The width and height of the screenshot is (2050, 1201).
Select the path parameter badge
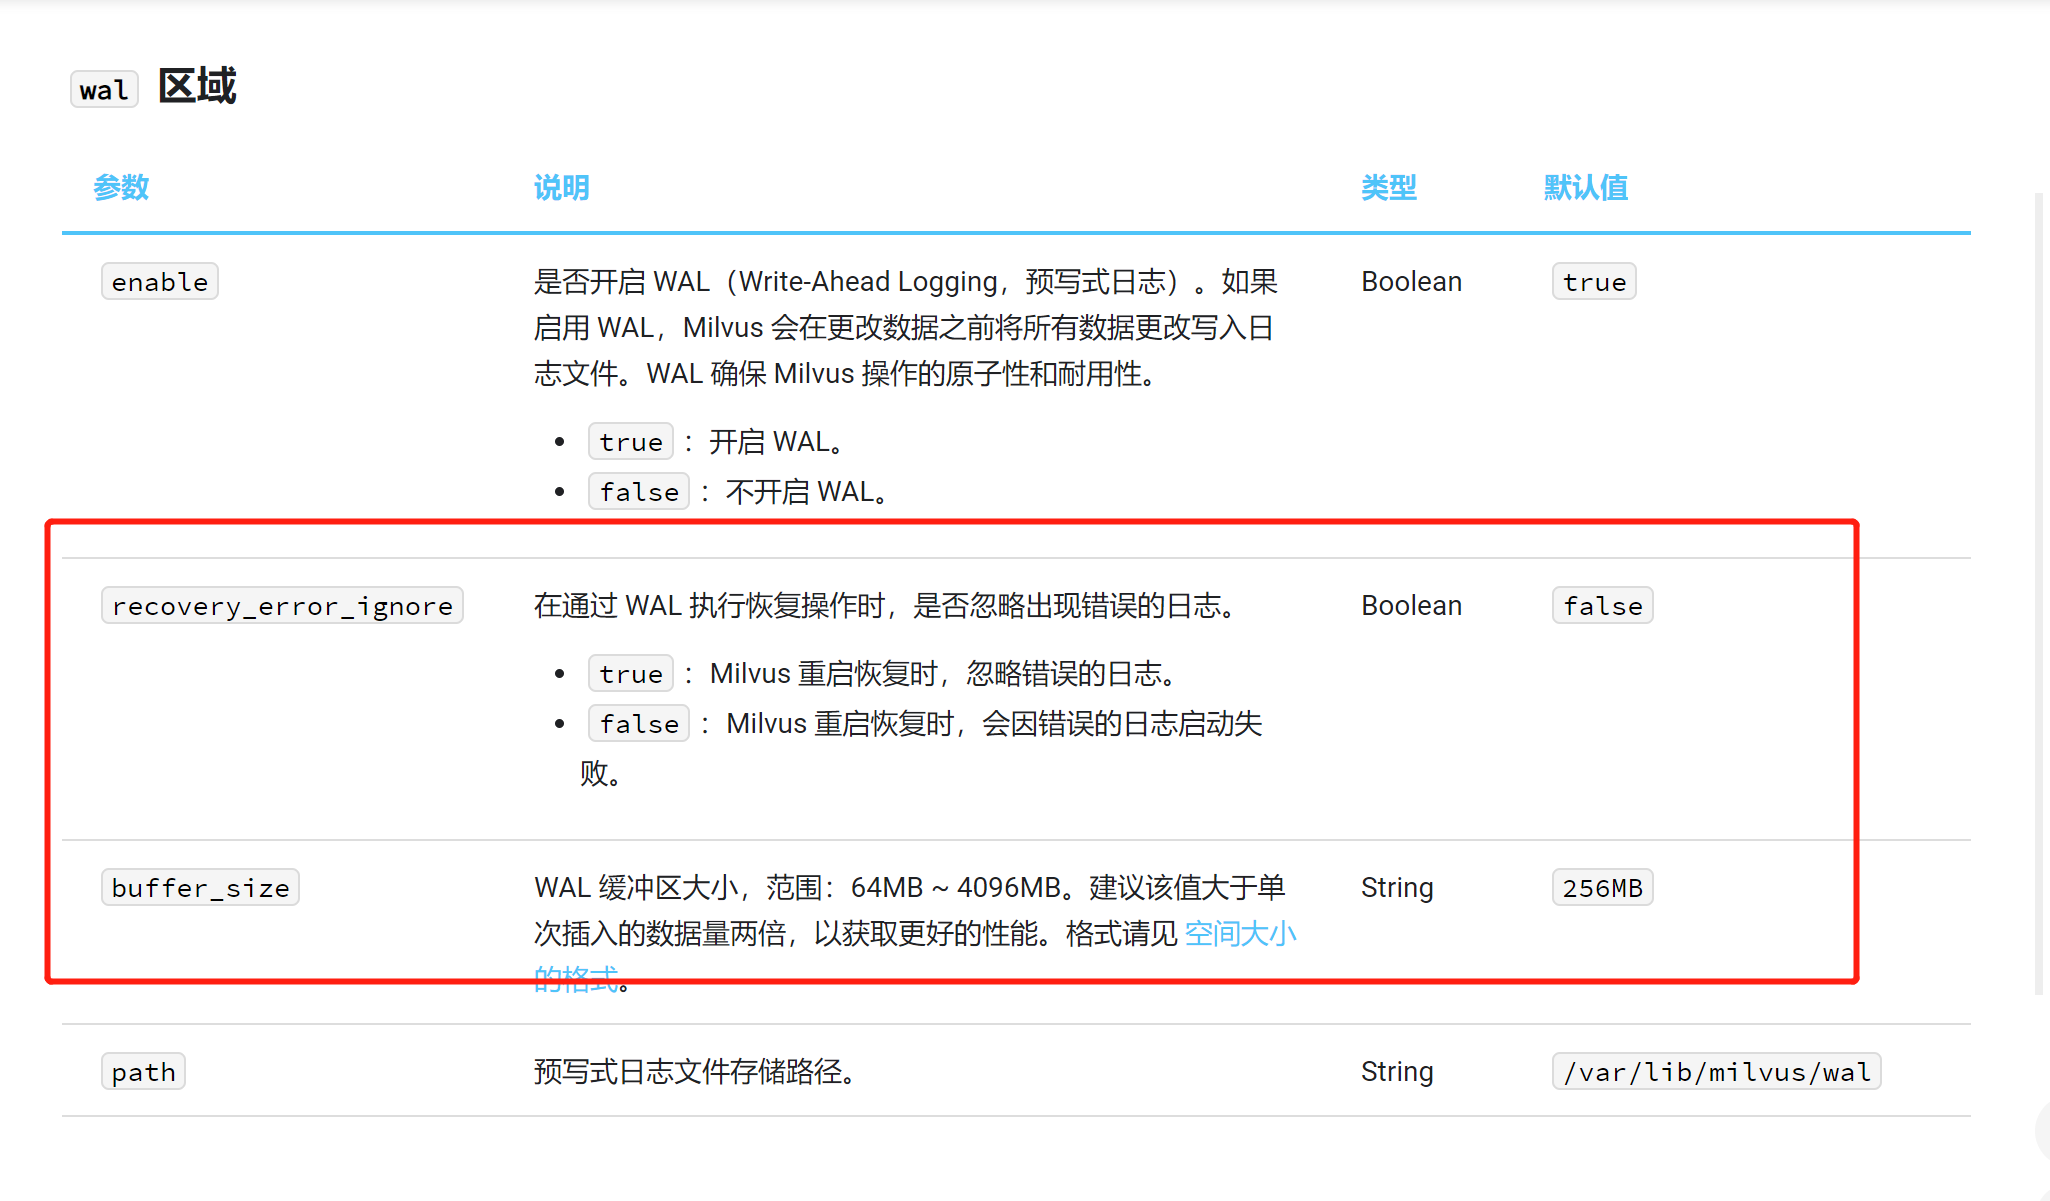tap(143, 1071)
